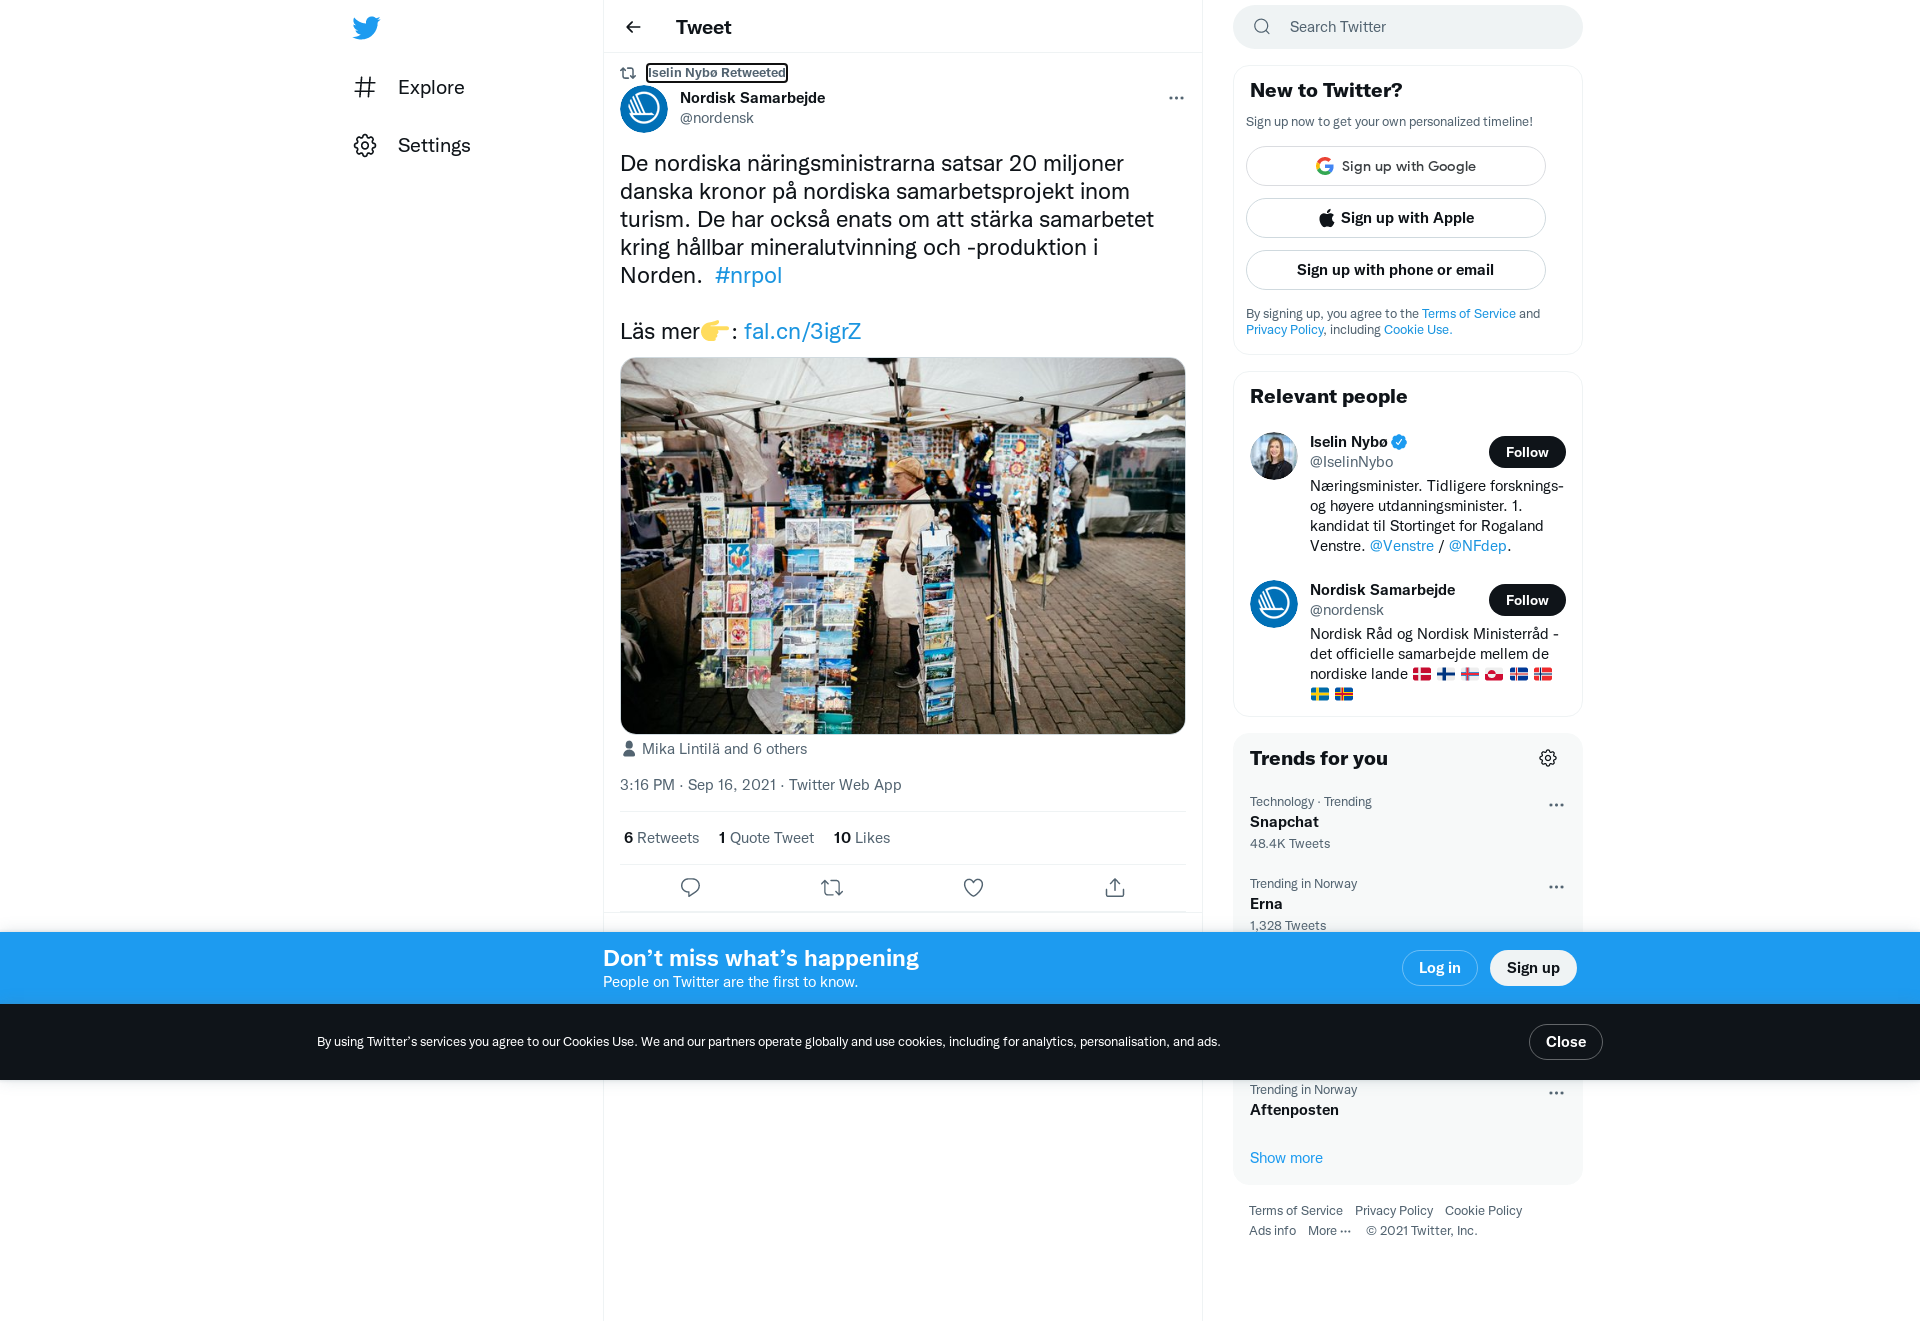Open Trends settings gear icon
Viewport: 1920px width, 1321px height.
(1548, 758)
